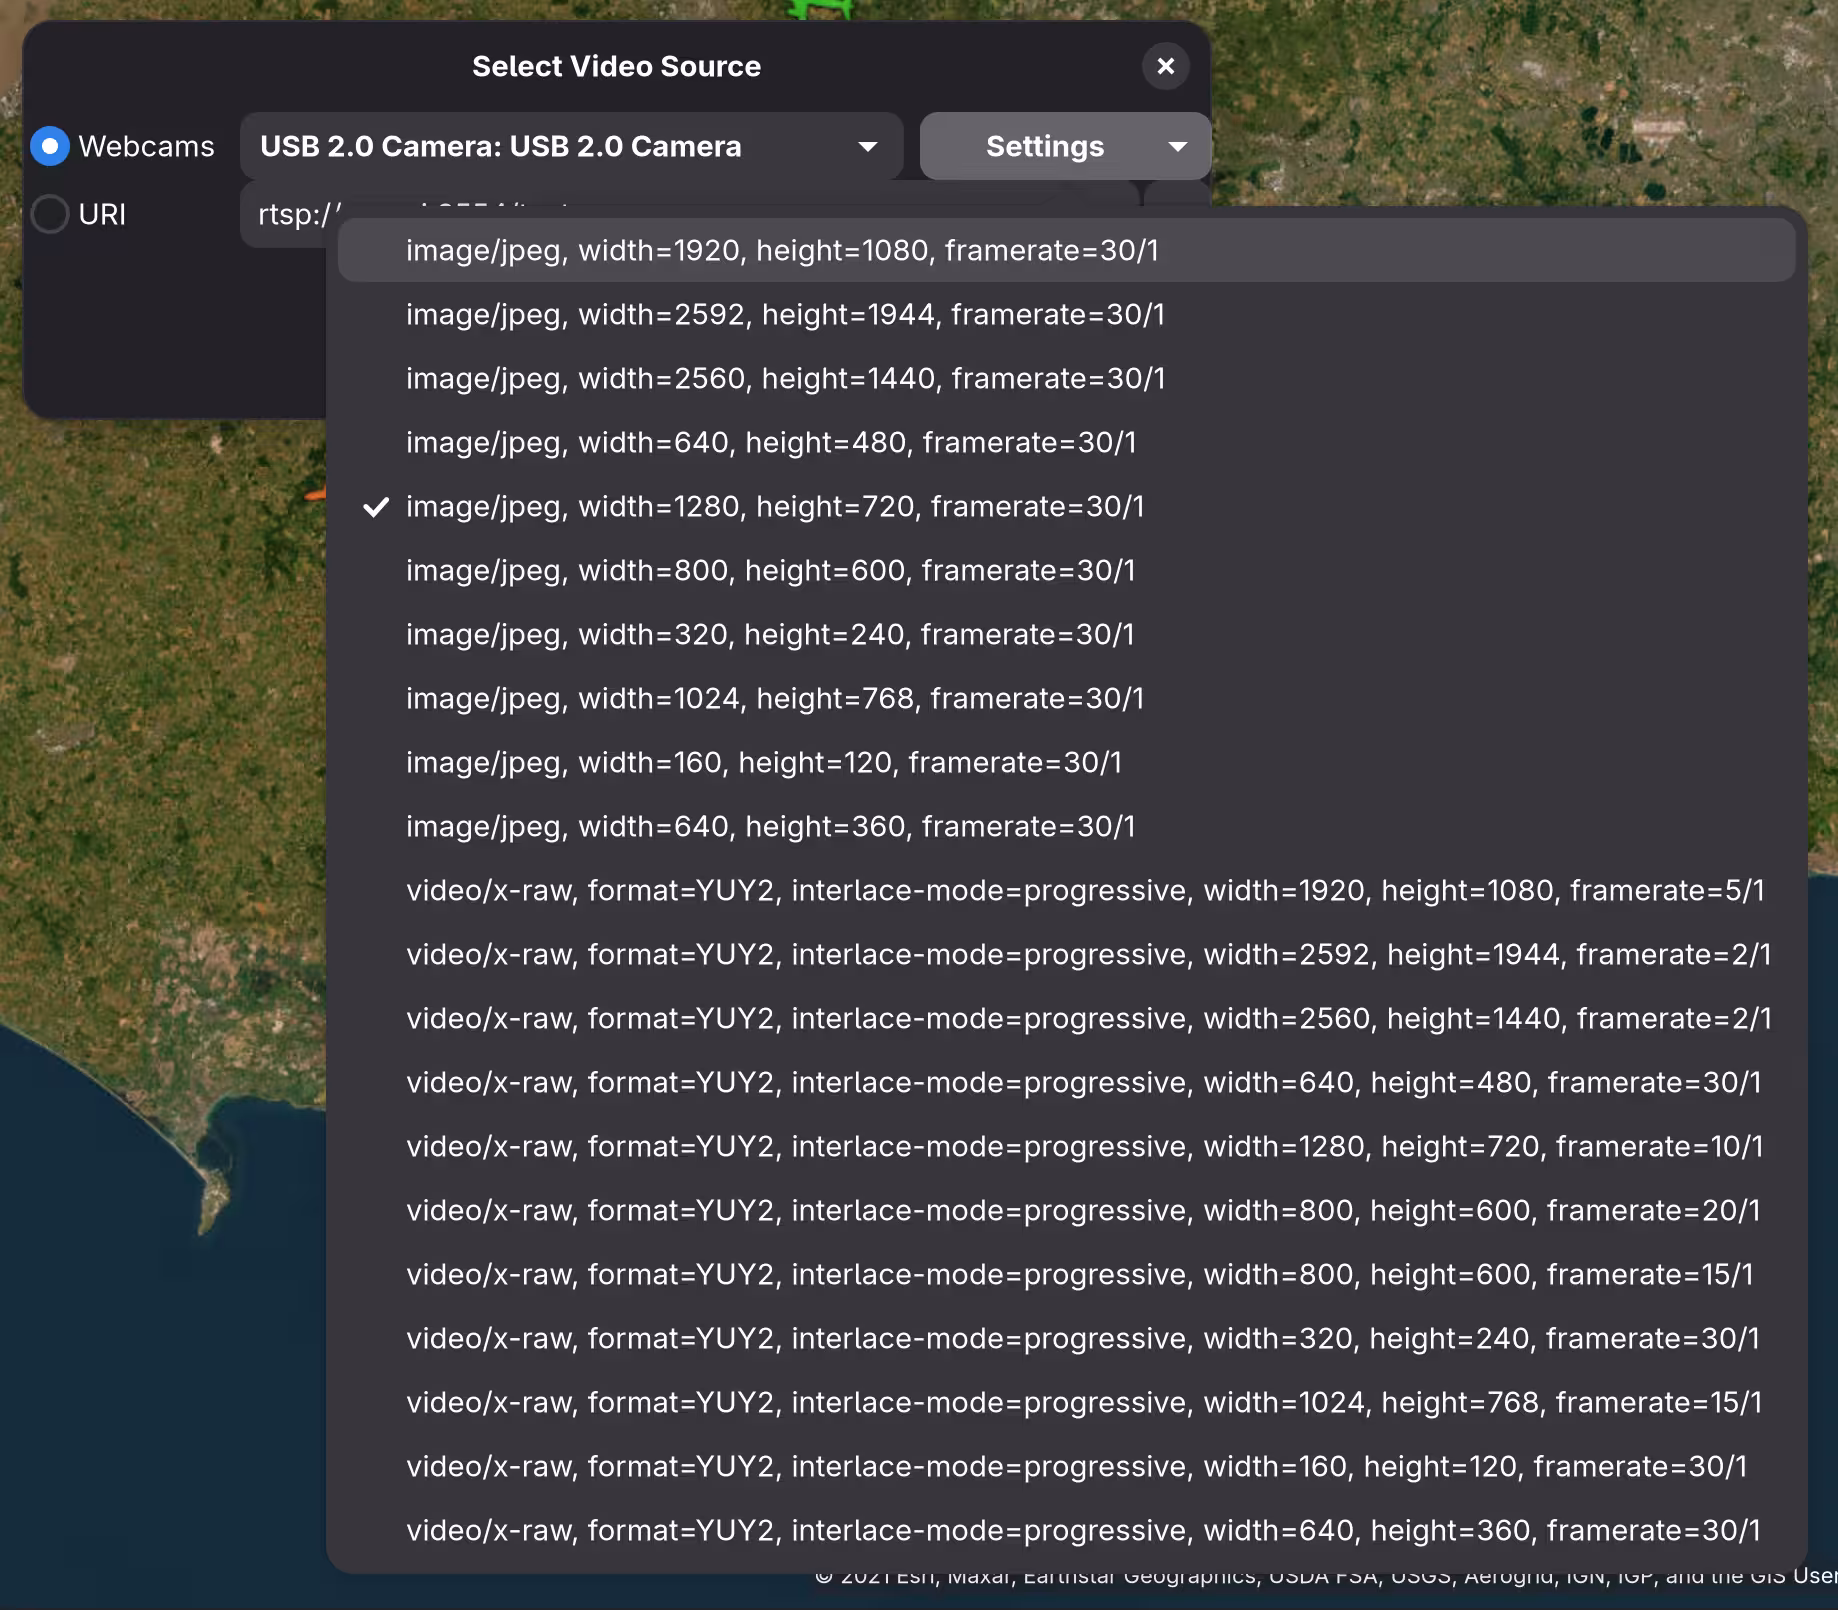The image size is (1838, 1610).
Task: Select checked image/jpeg 1280x720 option
Action: pyautogui.click(x=775, y=506)
